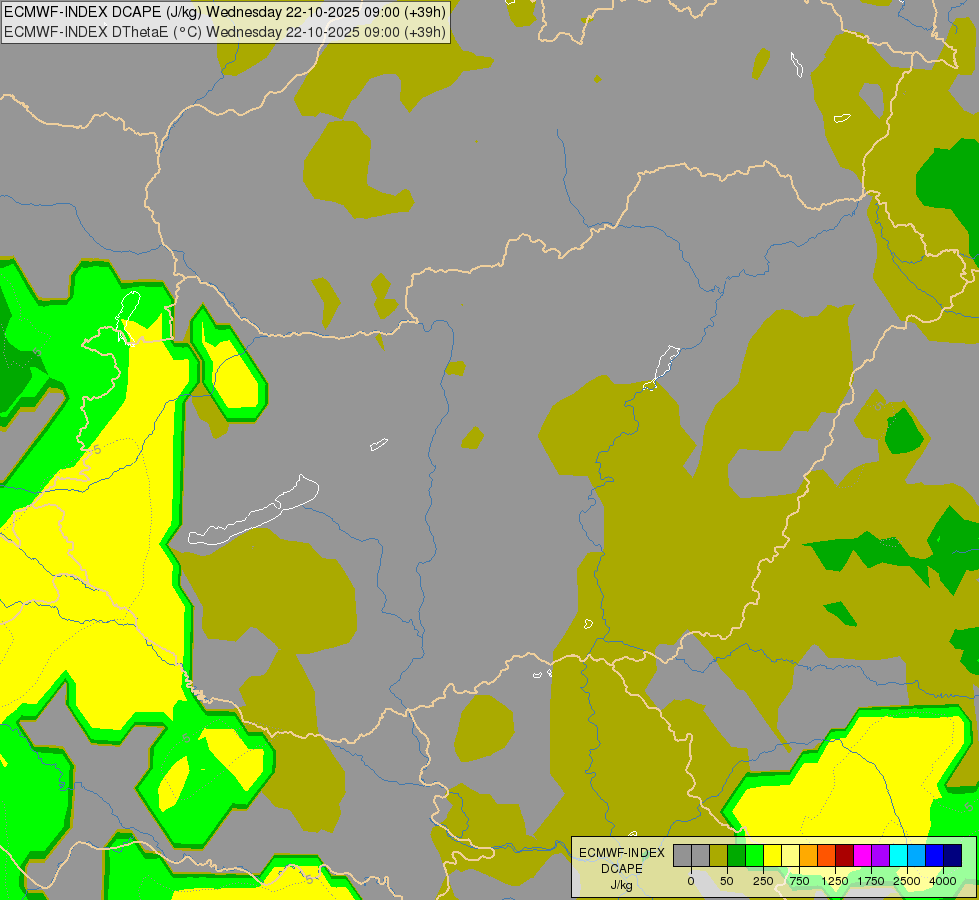This screenshot has height=900, width=979.
Task: Click the cyan legend swatch
Action: [x=898, y=856]
